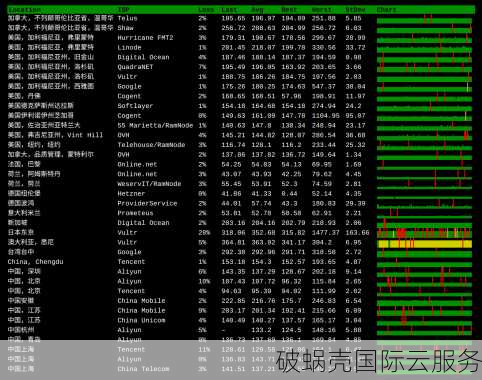482x380 pixels.
Task: Click the best value 57.98
Action: (291, 96)
